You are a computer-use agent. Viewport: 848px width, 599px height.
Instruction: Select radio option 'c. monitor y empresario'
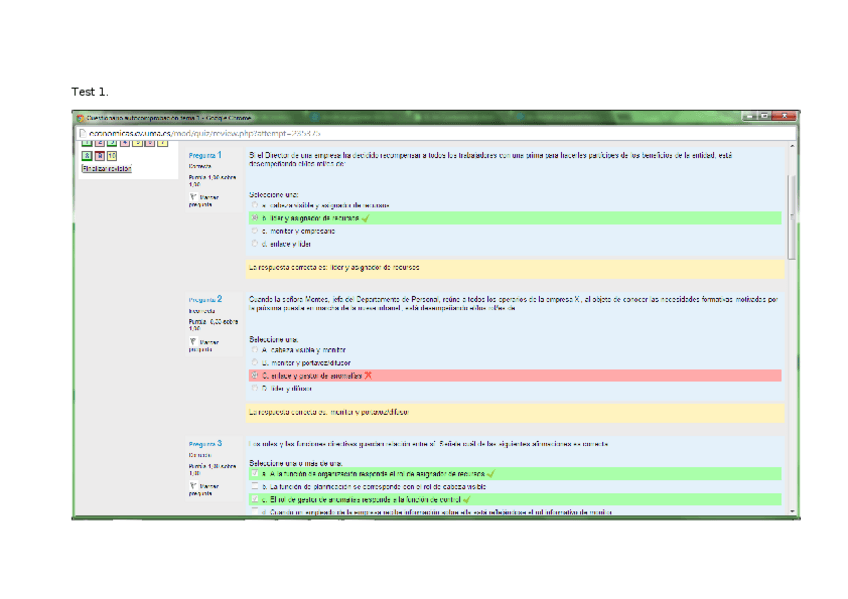252,230
